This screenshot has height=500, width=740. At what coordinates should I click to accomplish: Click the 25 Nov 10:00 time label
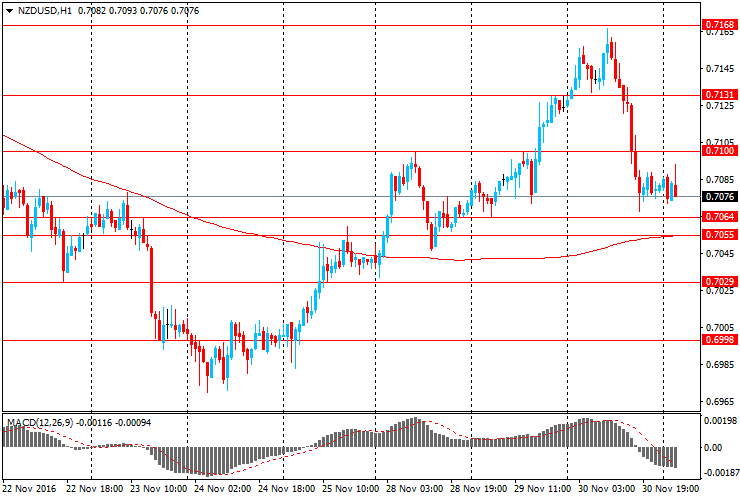coord(353,490)
